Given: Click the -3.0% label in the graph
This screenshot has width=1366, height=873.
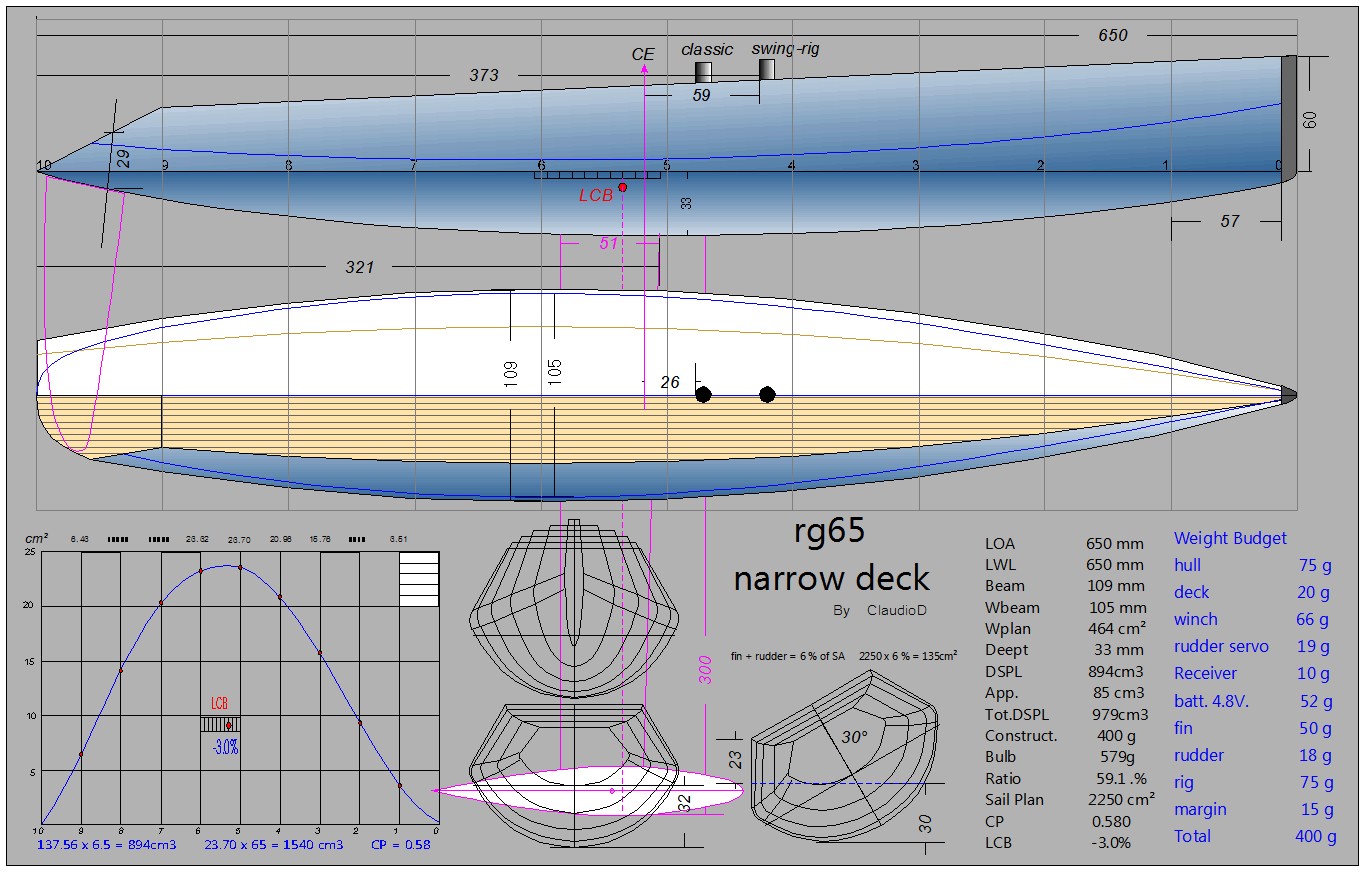Looking at the screenshot, I should coord(225,747).
